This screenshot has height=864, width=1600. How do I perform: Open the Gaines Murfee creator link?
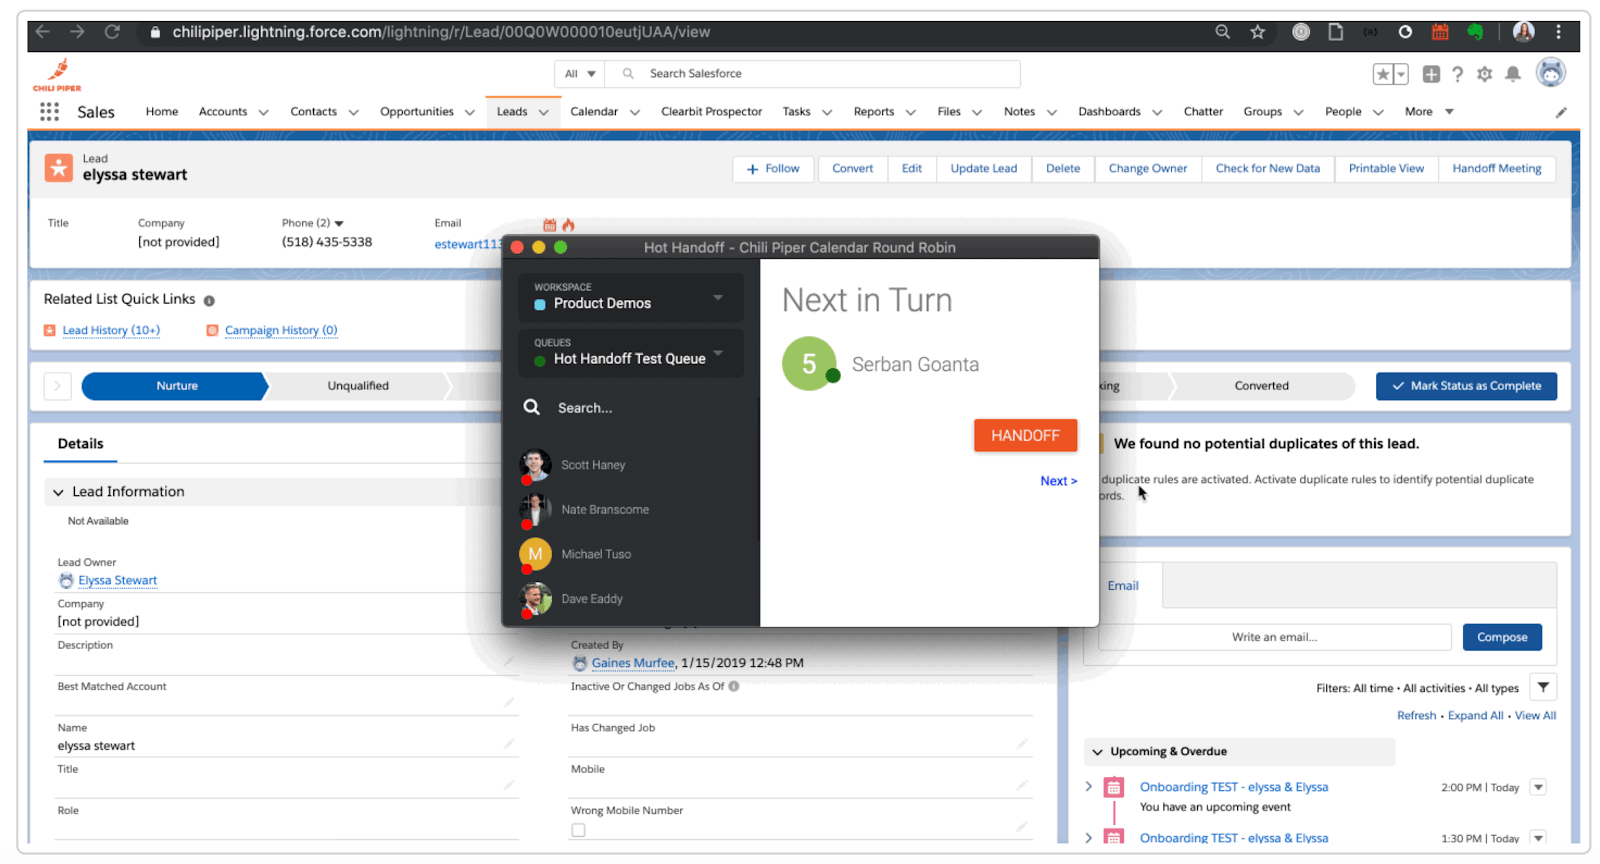(633, 663)
